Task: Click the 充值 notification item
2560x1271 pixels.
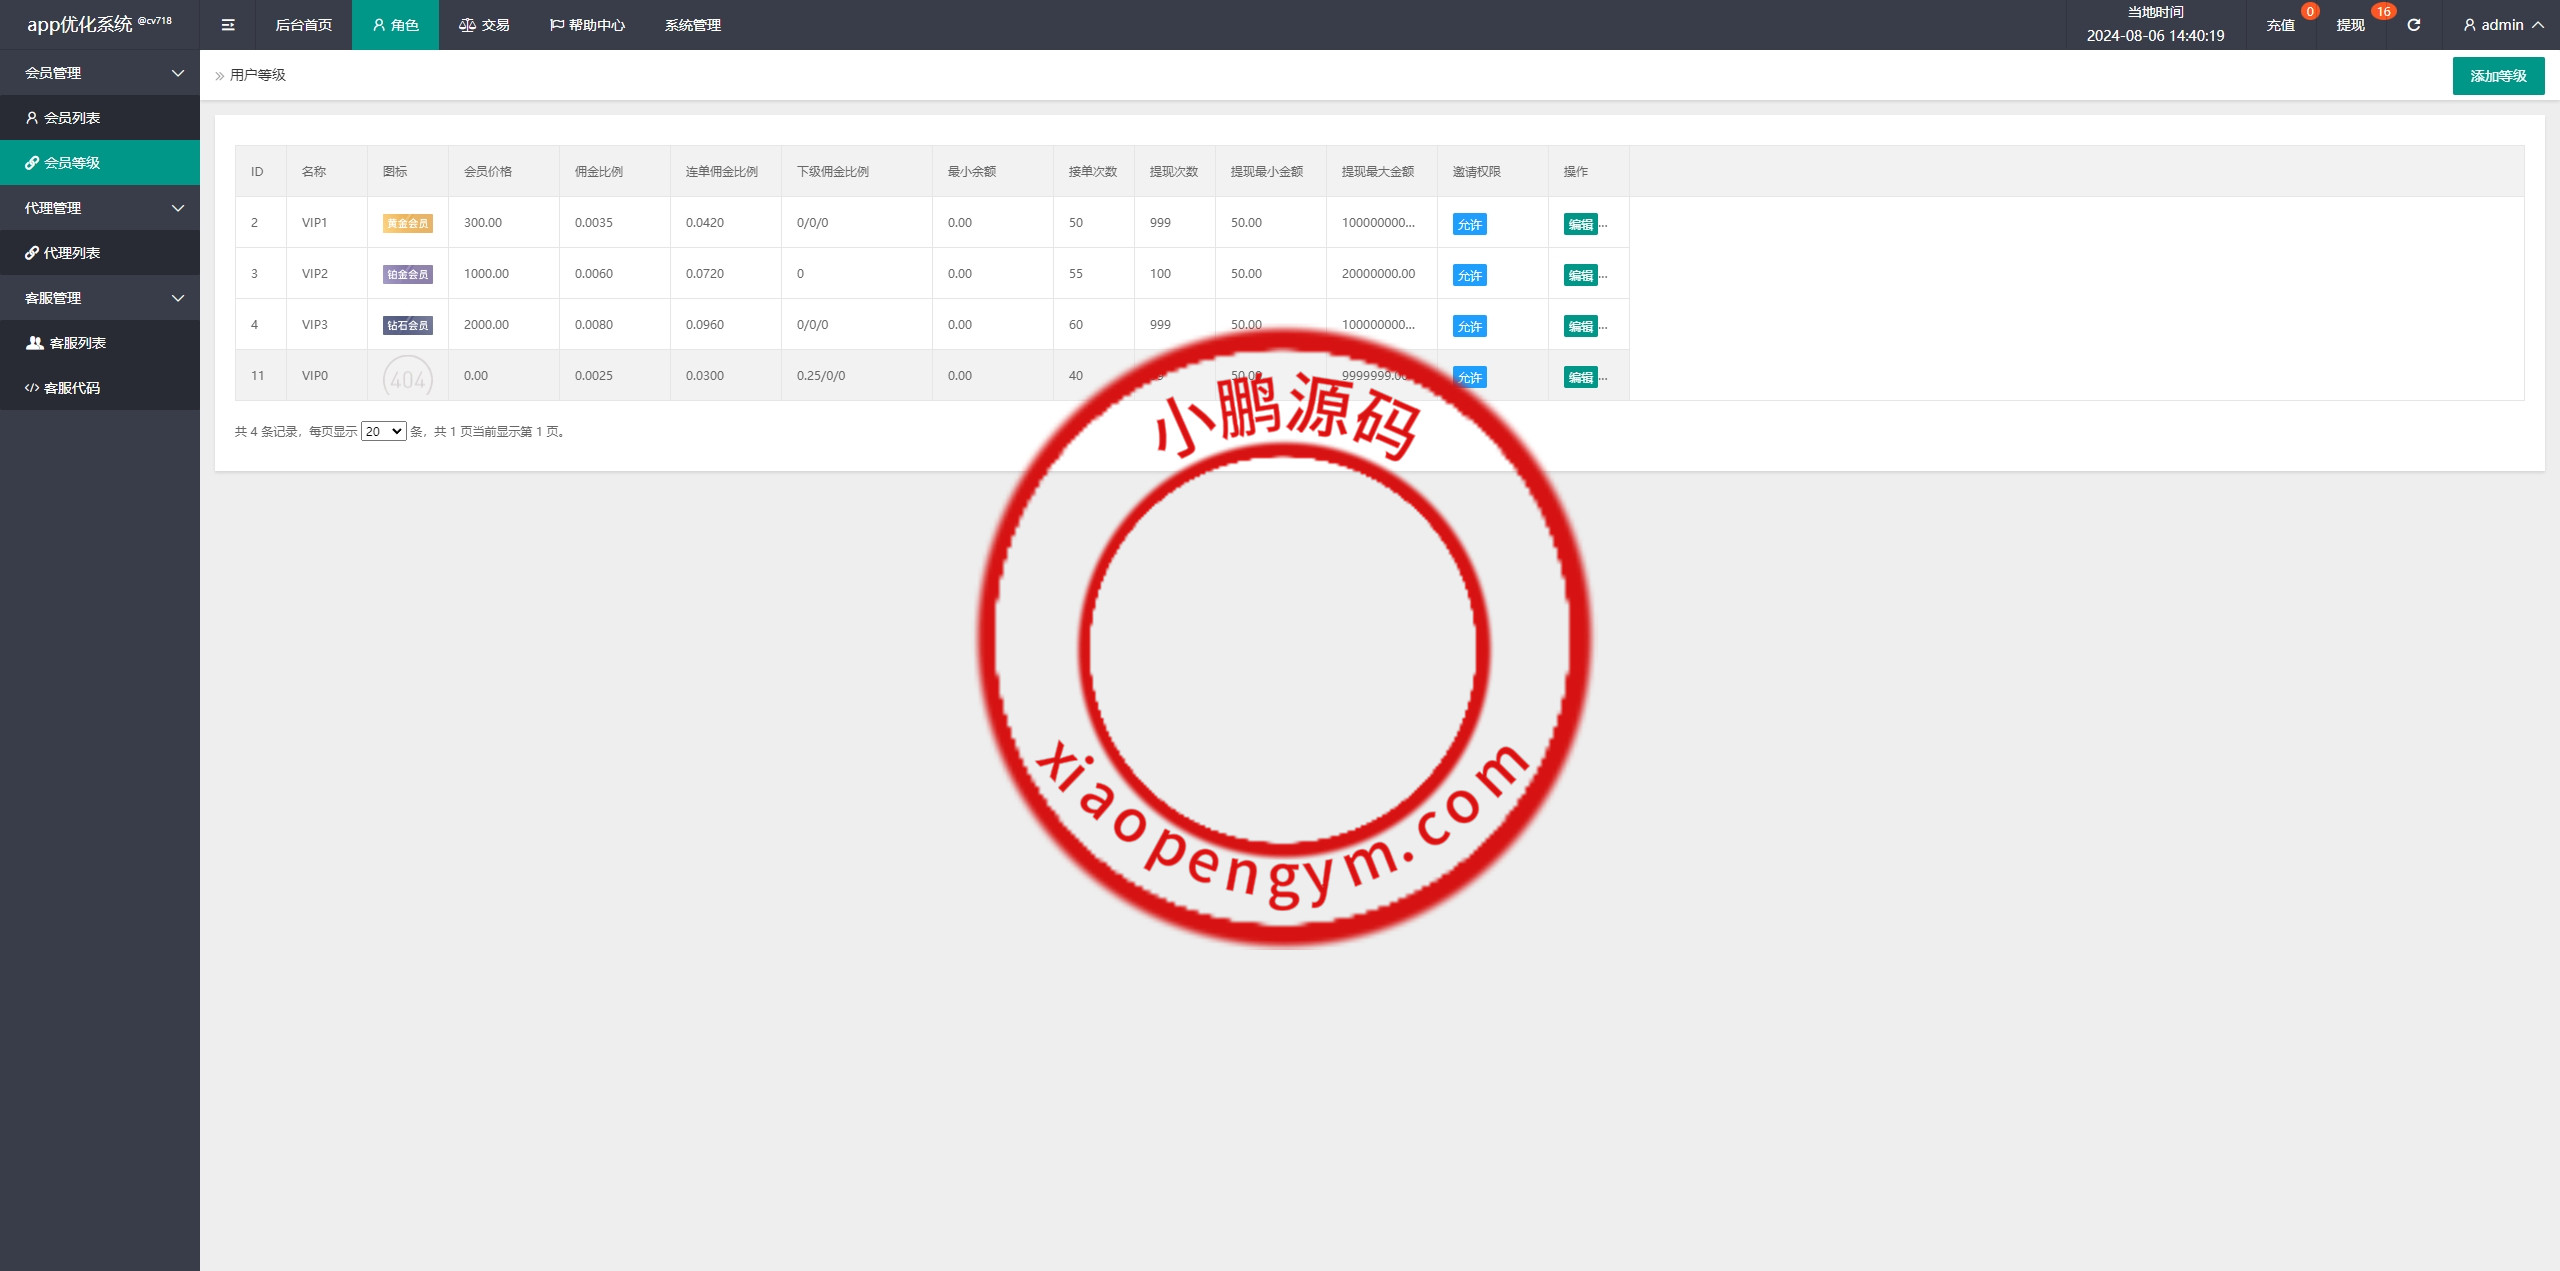Action: click(x=2281, y=25)
